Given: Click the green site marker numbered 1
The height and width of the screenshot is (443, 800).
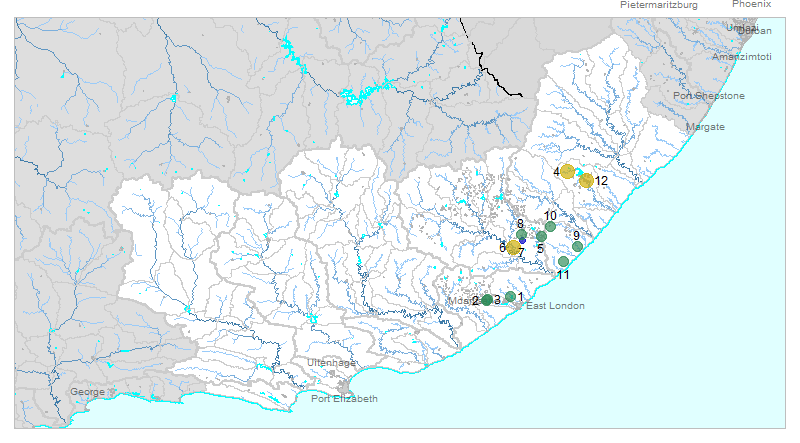Looking at the screenshot, I should [x=510, y=296].
